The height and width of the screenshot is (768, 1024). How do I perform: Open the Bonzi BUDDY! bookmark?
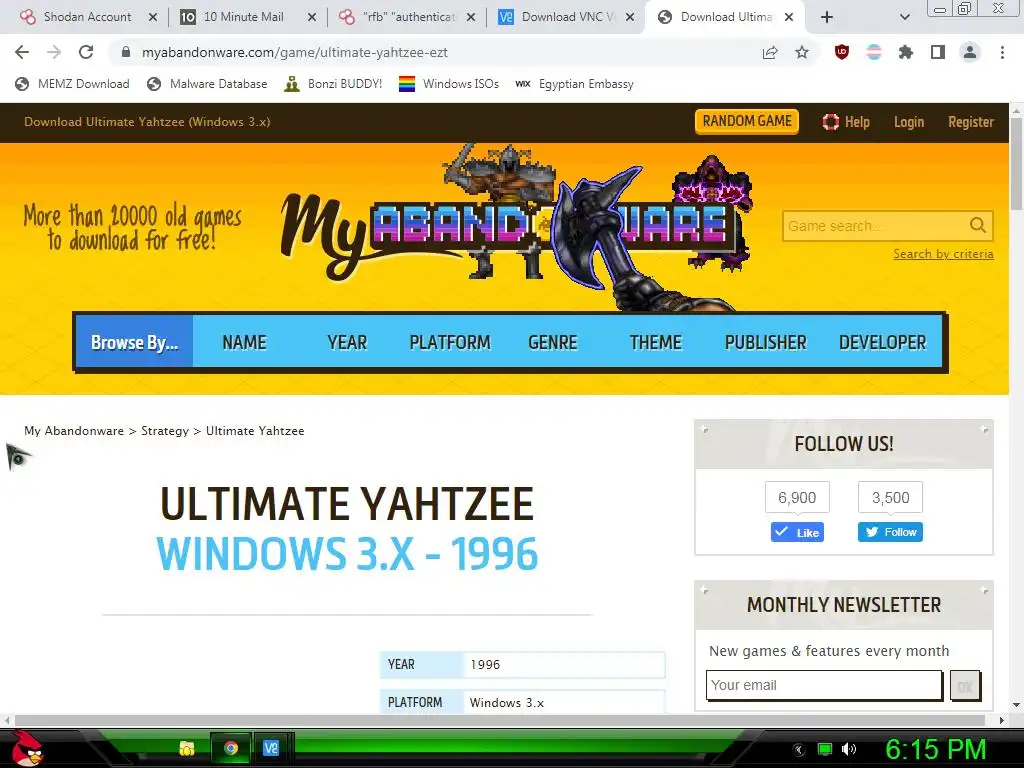[x=333, y=84]
